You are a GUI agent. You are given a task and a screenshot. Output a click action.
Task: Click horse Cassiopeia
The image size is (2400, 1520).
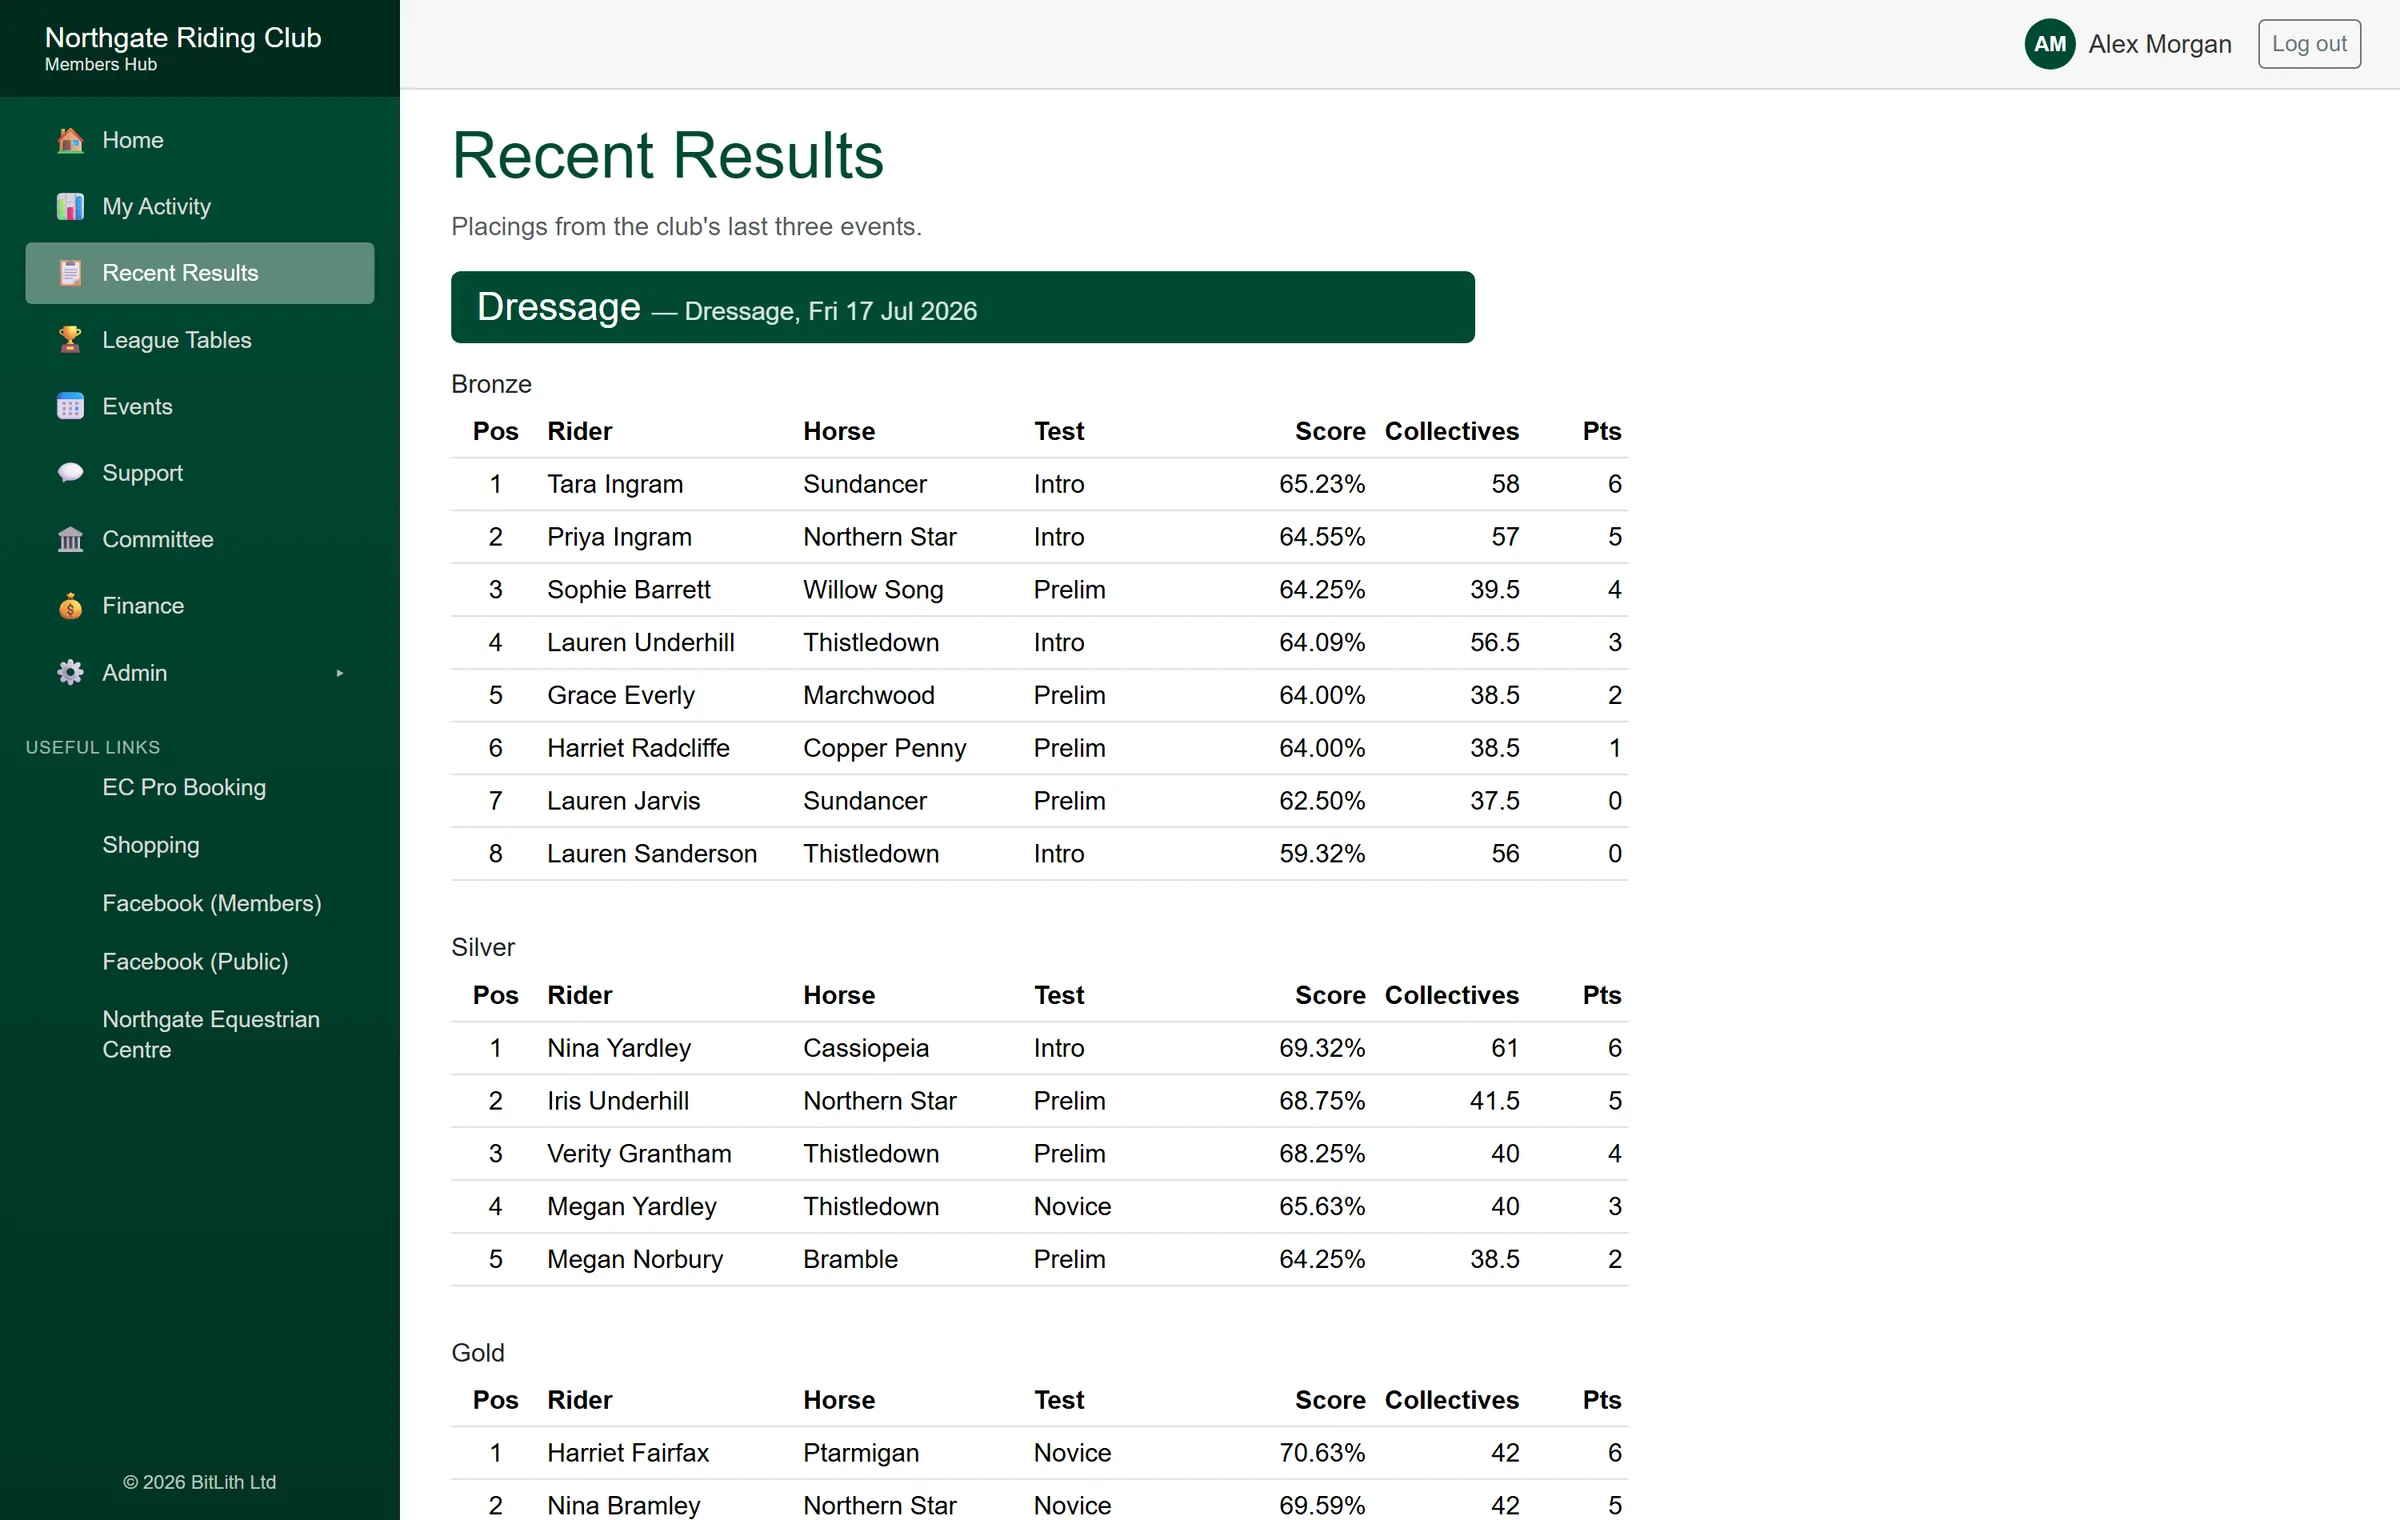coord(866,1049)
